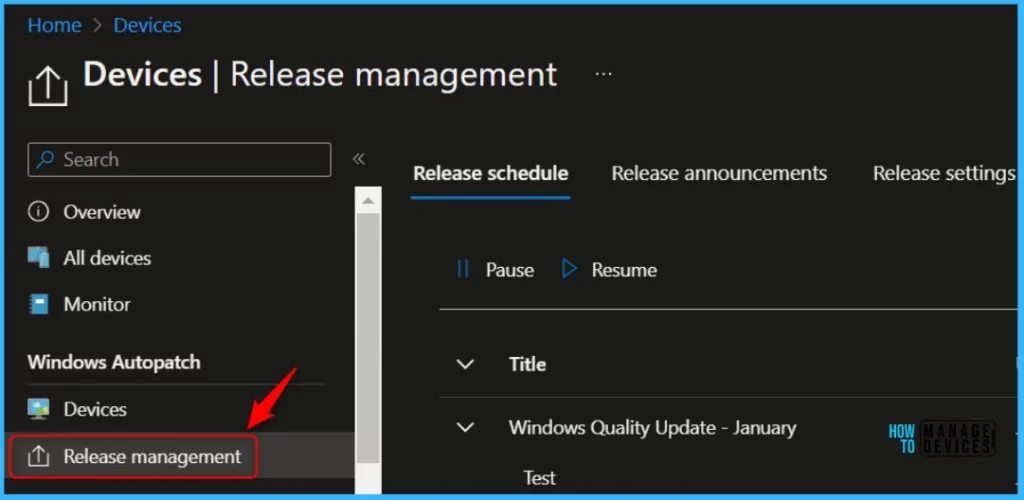Open All devices in the sidebar
1024x500 pixels.
click(x=107, y=258)
